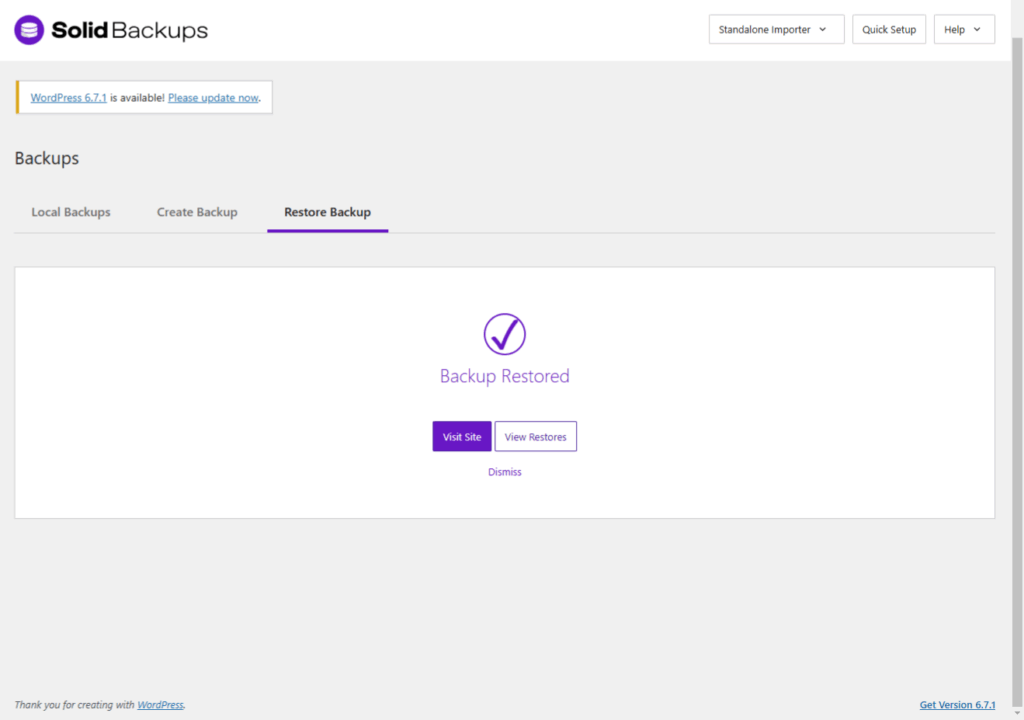Open the WordPress 6.7.1 link in notice
The width and height of the screenshot is (1024, 720).
[x=68, y=98]
